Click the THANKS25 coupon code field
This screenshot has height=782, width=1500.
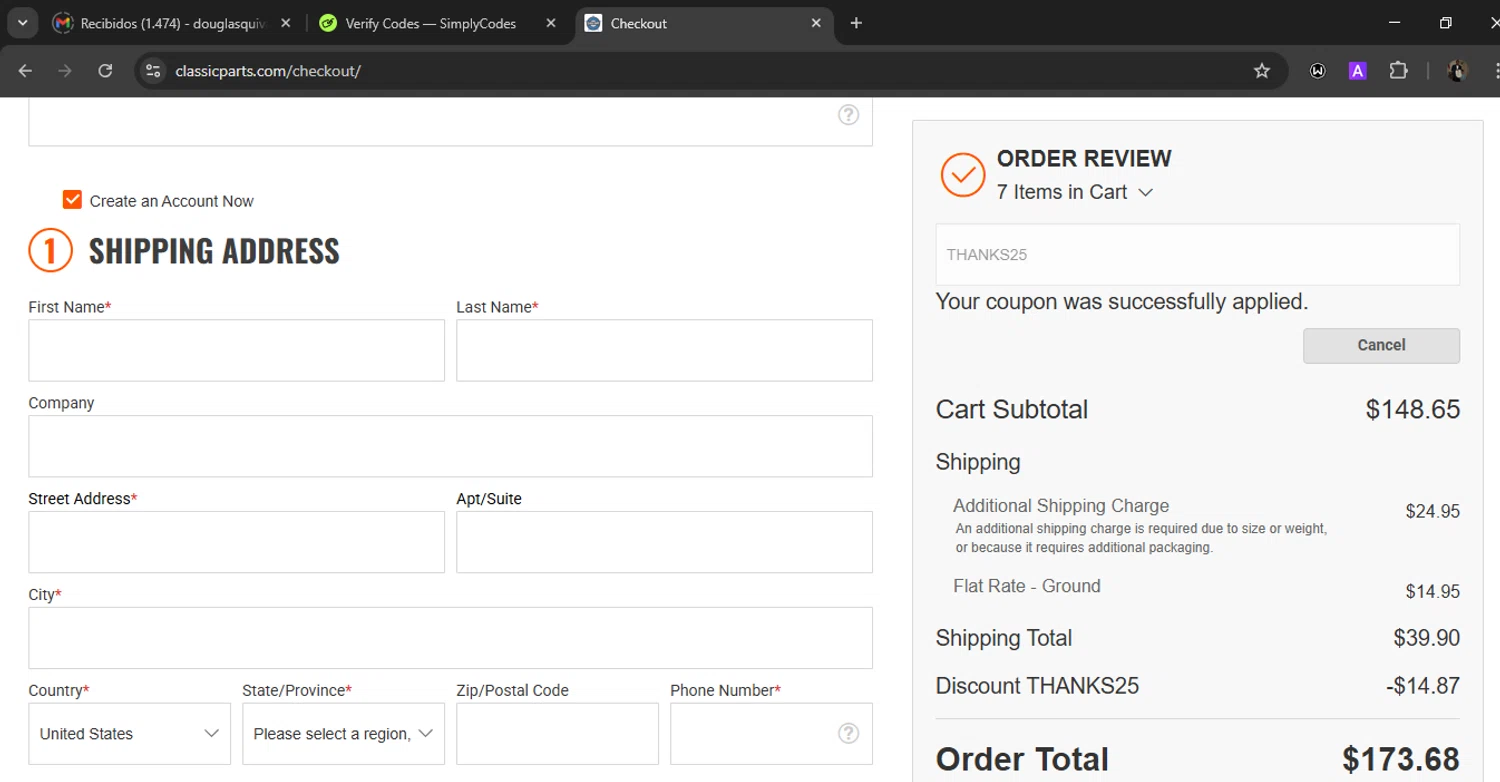[1197, 254]
